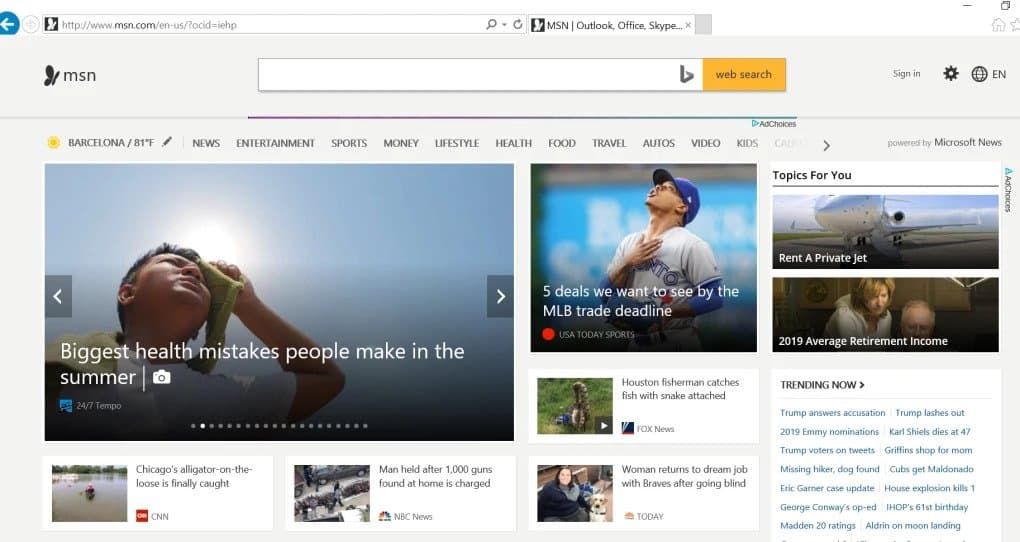Click the web search button
The image size is (1020, 542).
coord(744,75)
